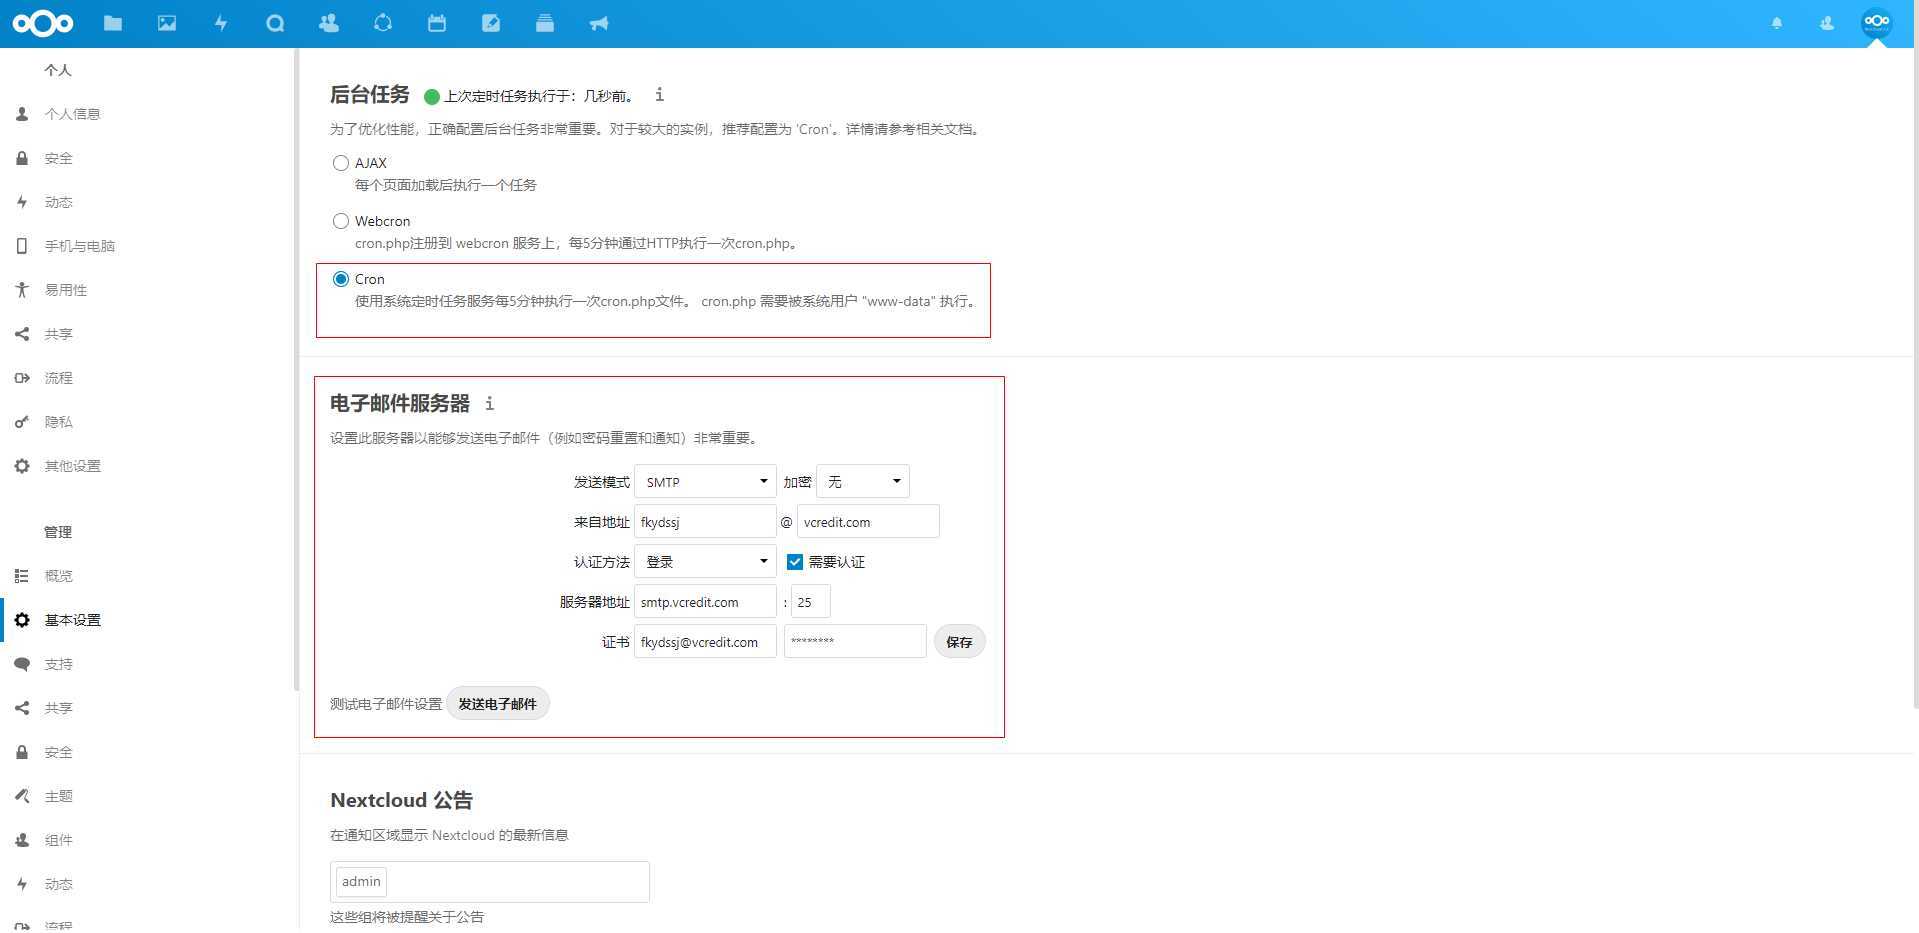Screen dimensions: 1919x933
Task: Select the AJAX background job option
Action: (341, 163)
